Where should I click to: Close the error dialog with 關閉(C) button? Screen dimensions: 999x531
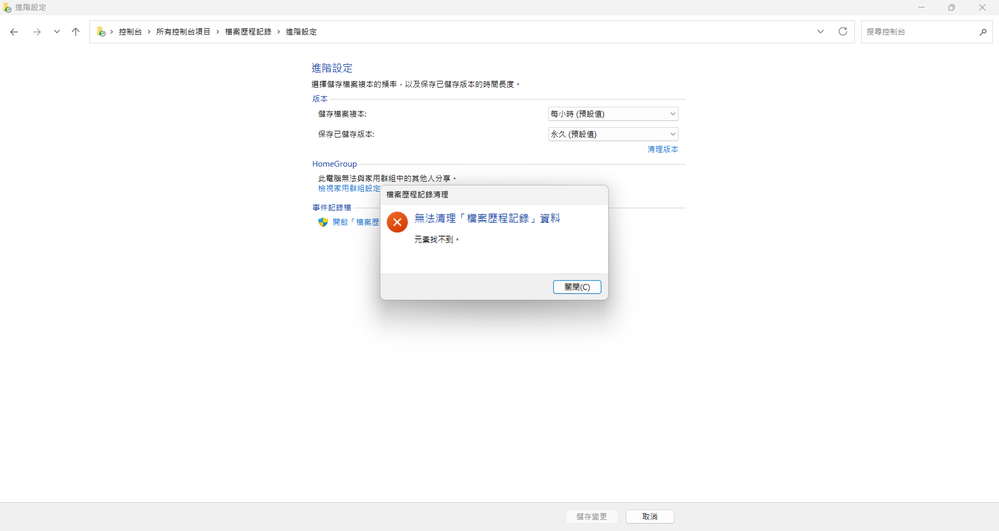coord(577,287)
